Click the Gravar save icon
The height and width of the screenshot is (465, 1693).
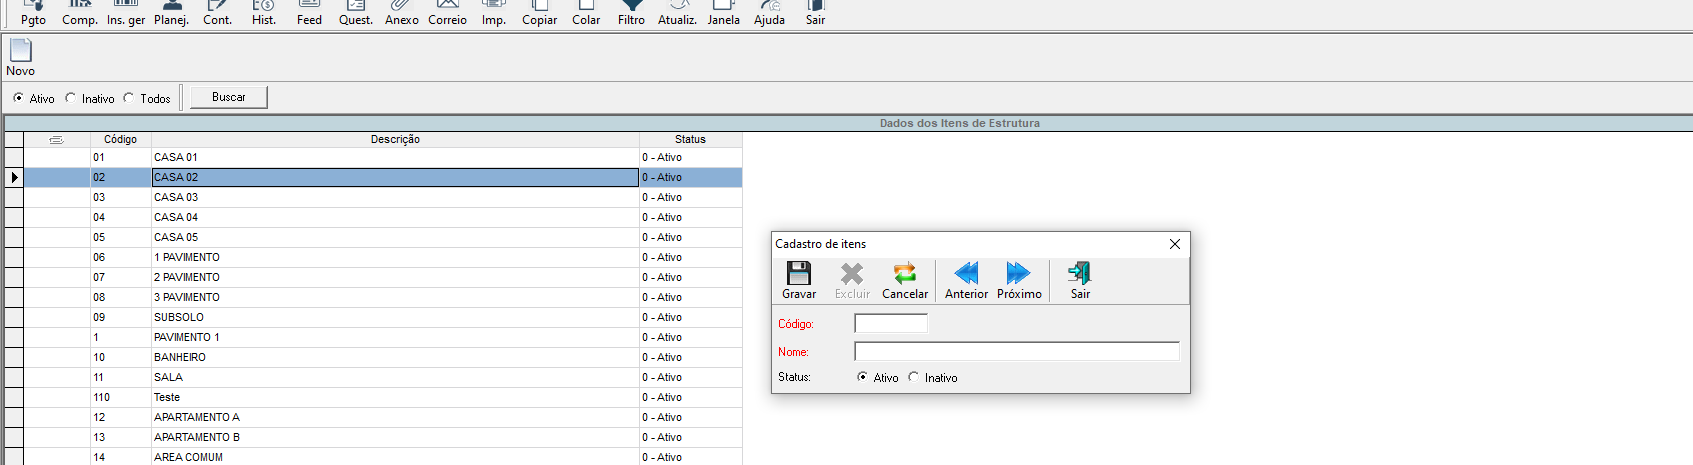(798, 274)
